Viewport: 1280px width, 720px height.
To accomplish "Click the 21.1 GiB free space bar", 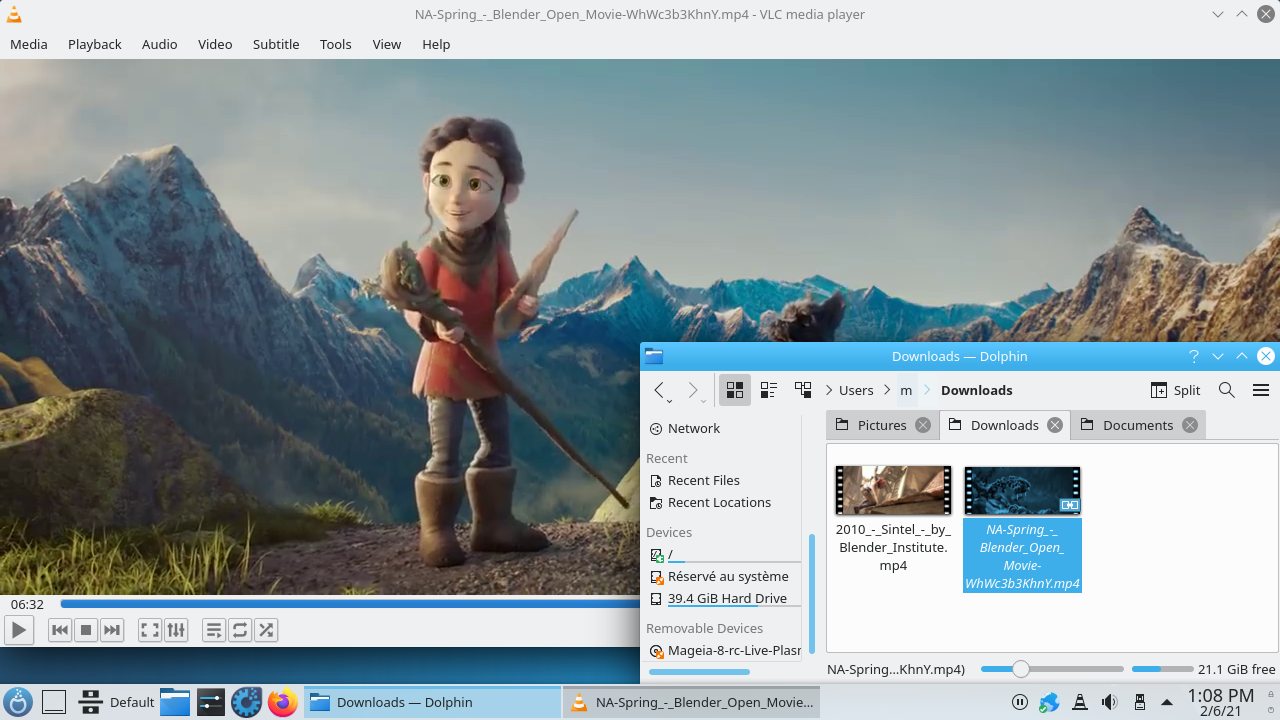I will coord(1162,669).
